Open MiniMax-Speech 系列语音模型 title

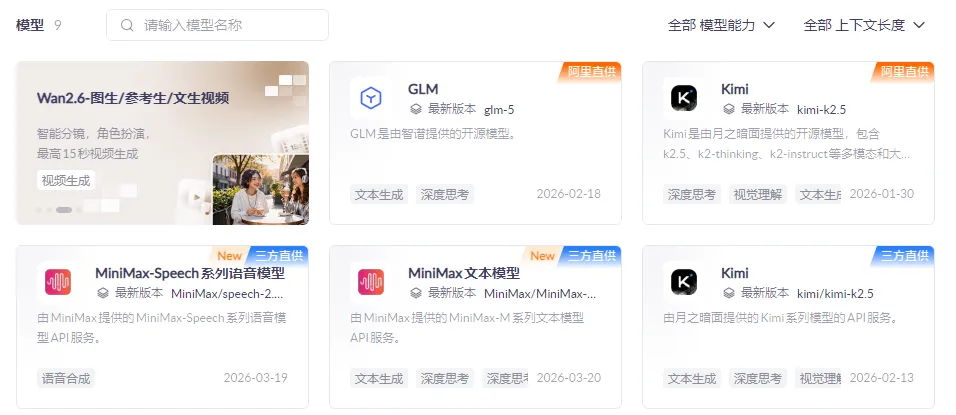point(190,273)
